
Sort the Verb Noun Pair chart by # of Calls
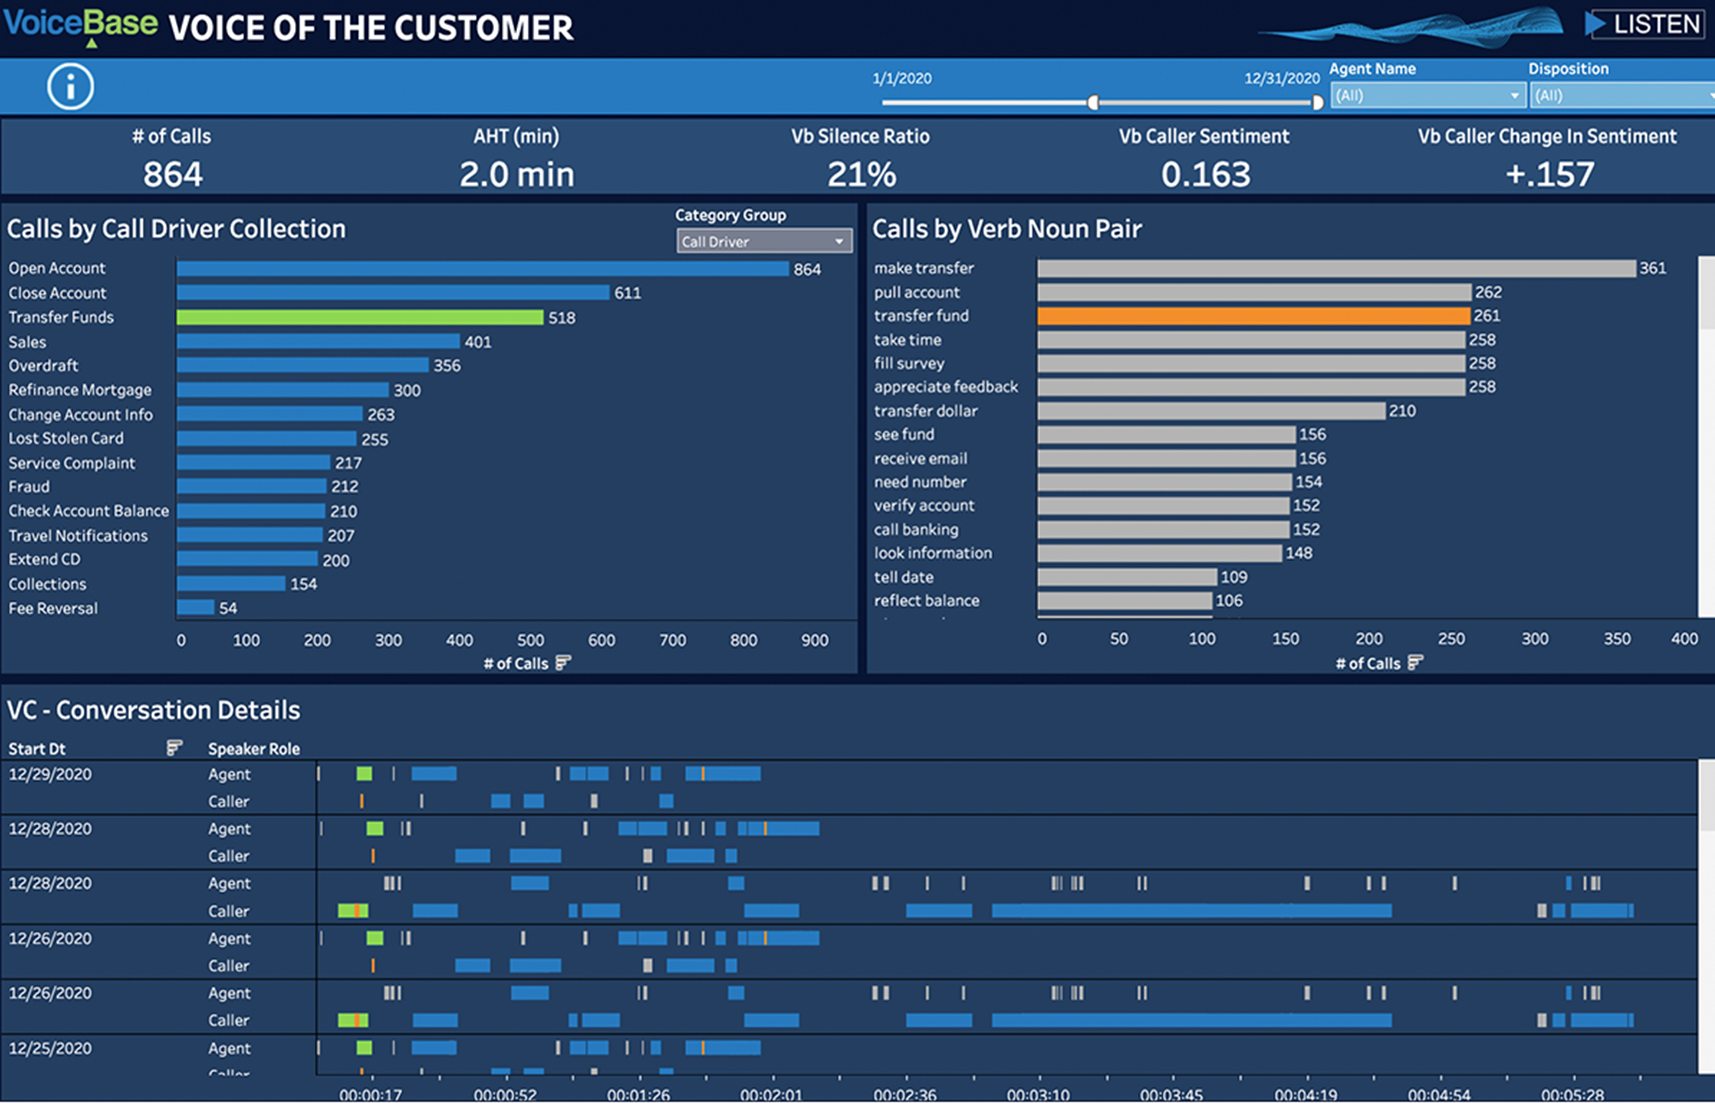pos(1415,663)
